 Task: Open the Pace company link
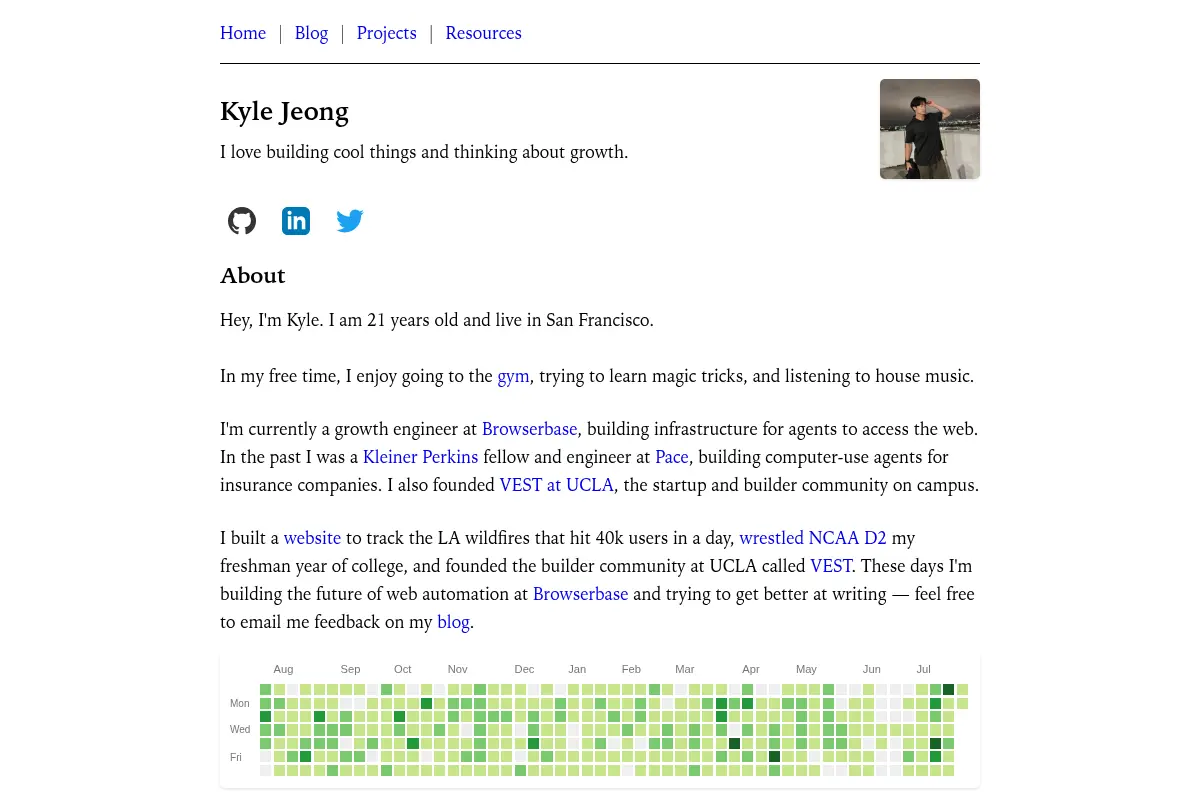tap(672, 457)
